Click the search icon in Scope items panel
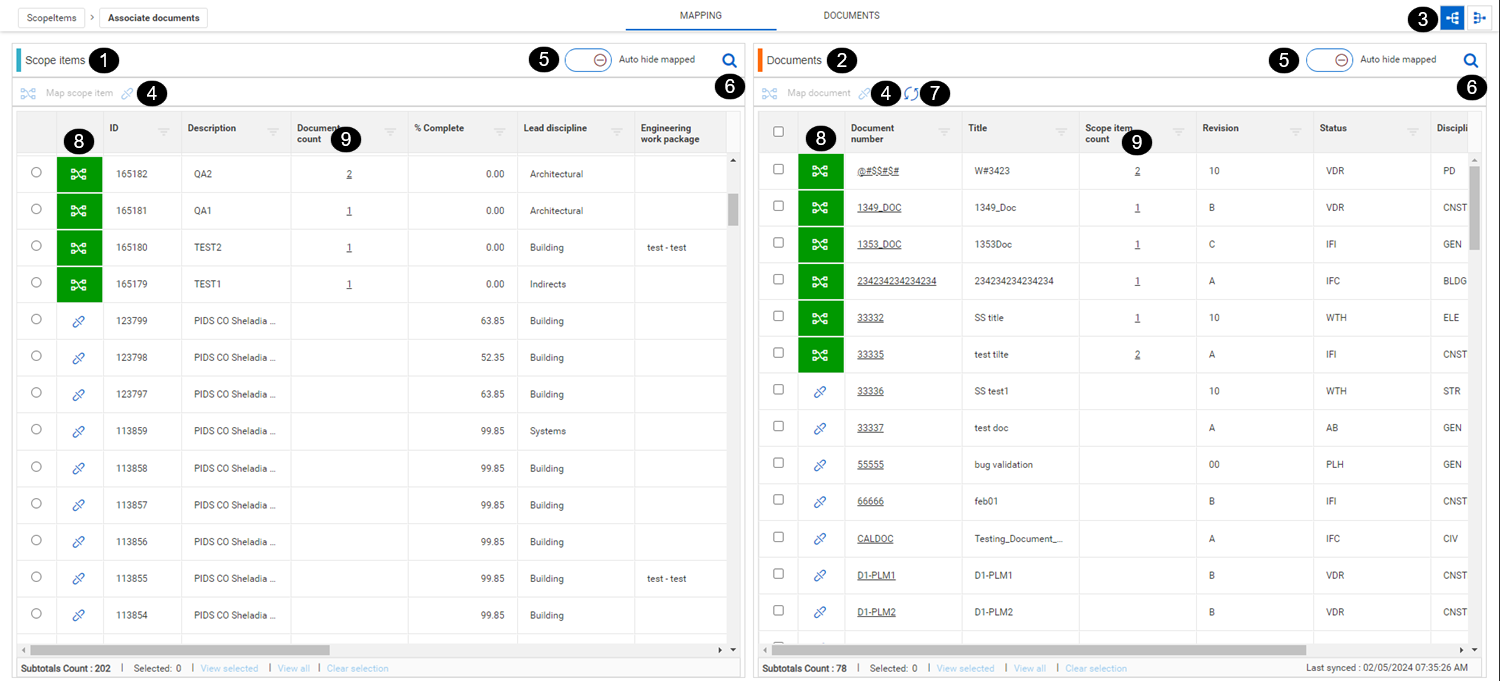Viewport: 1500px width, 681px height. [729, 60]
